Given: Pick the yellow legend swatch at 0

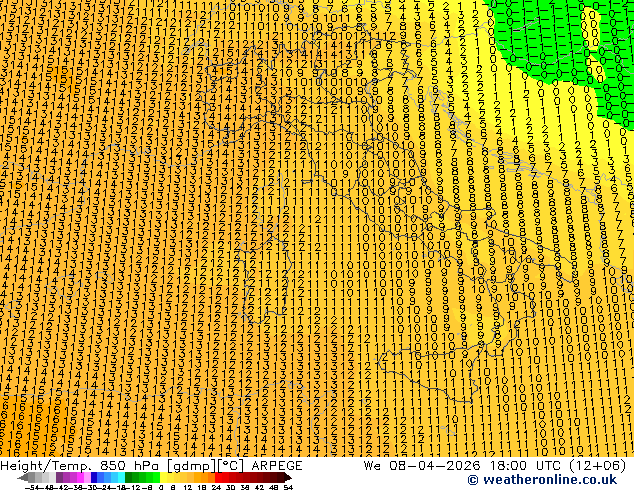Looking at the screenshot, I should click(x=163, y=477).
